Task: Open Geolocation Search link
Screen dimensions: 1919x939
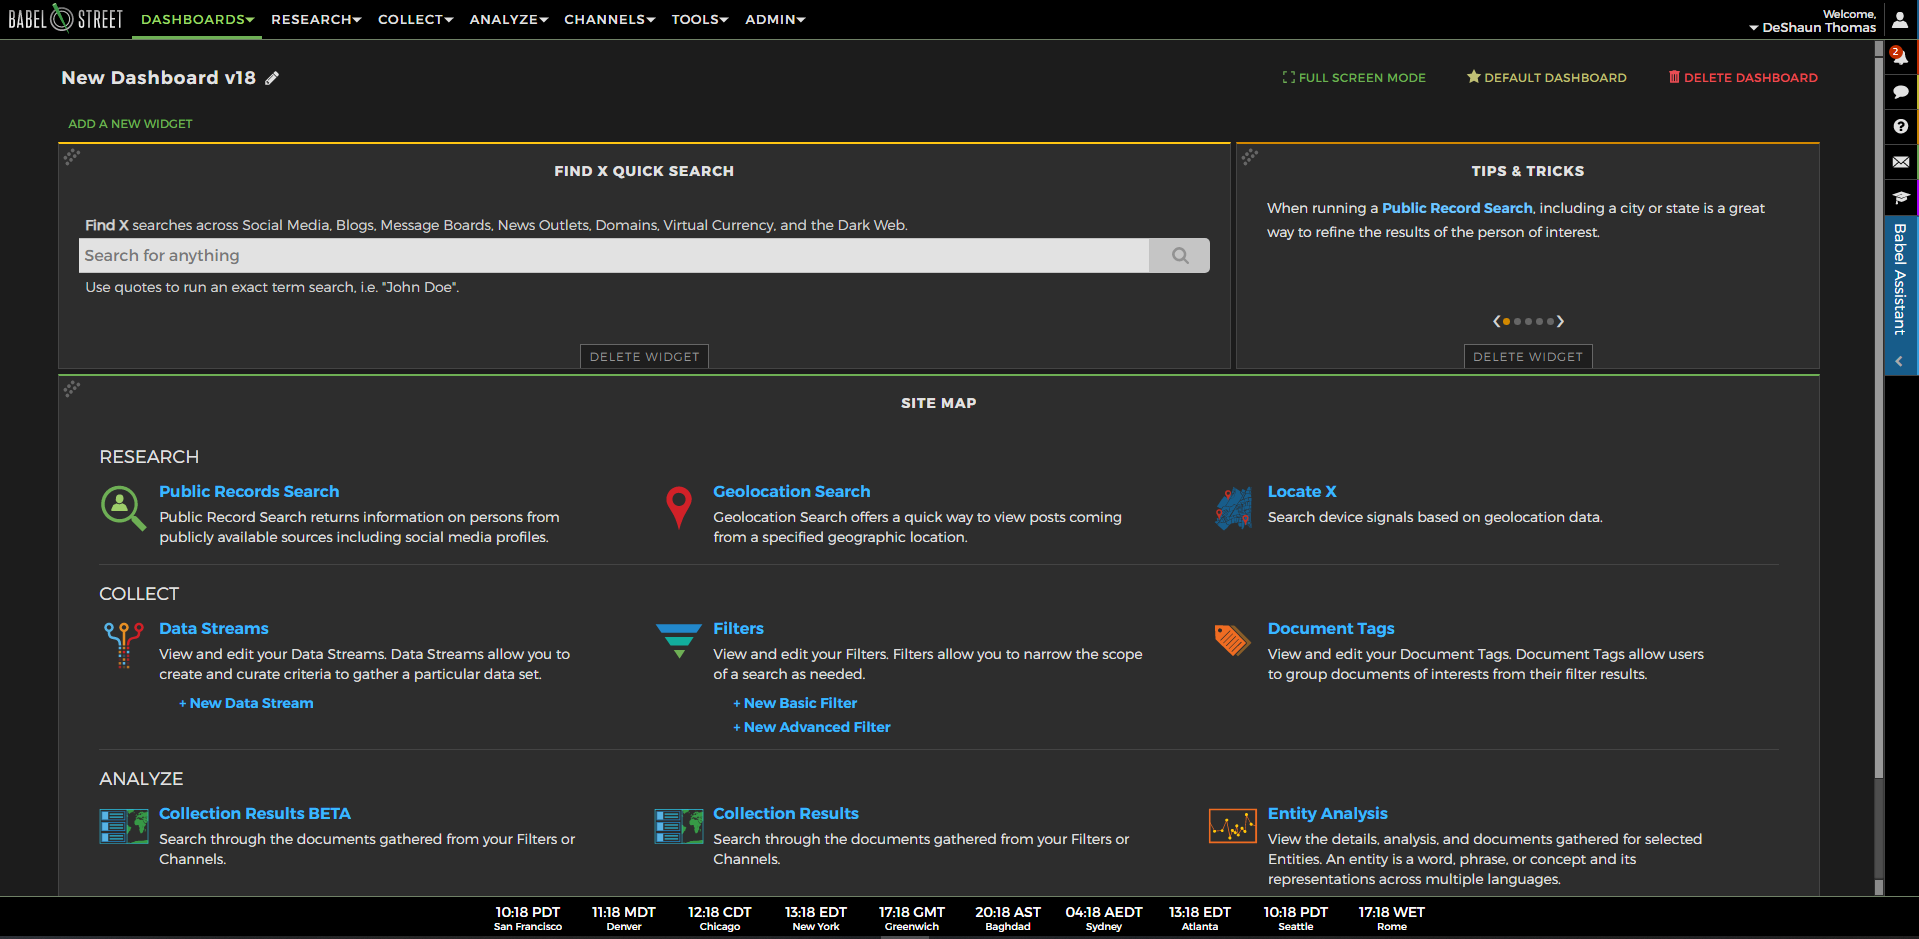Action: [x=791, y=491]
